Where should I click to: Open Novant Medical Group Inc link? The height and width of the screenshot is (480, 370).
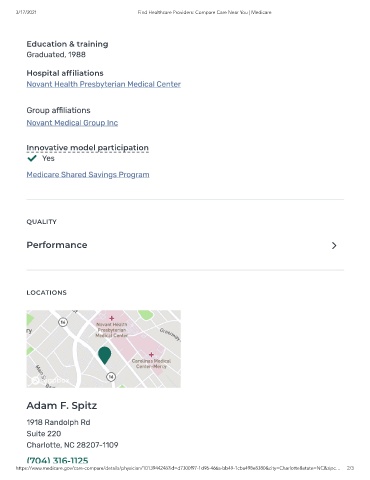pos(72,123)
